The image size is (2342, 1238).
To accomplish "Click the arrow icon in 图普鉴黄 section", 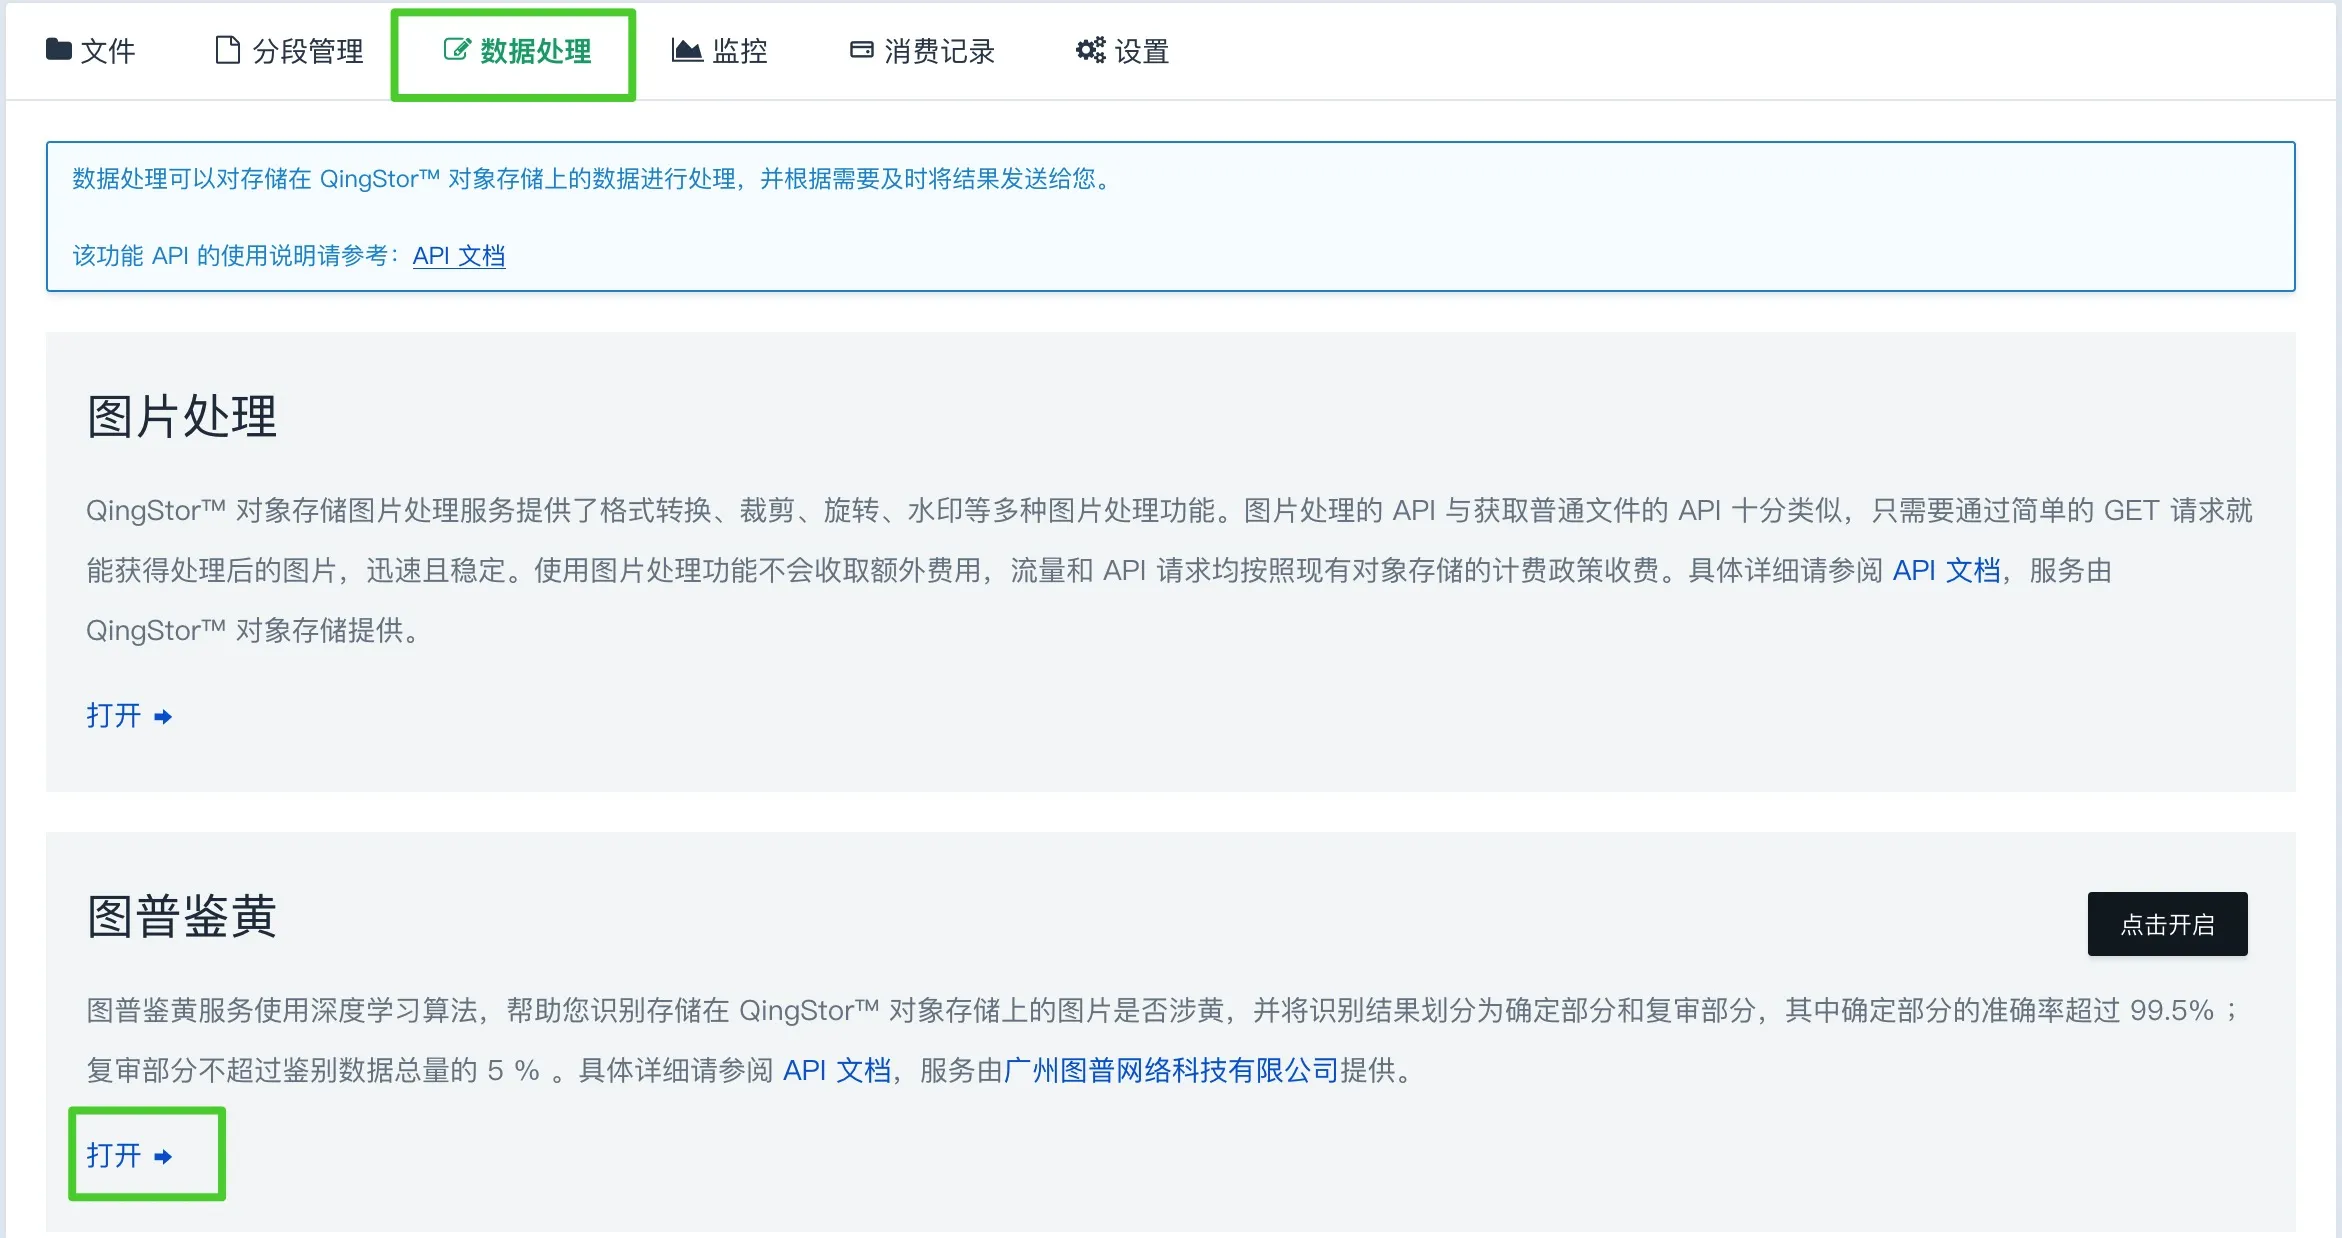I will click(x=163, y=1157).
